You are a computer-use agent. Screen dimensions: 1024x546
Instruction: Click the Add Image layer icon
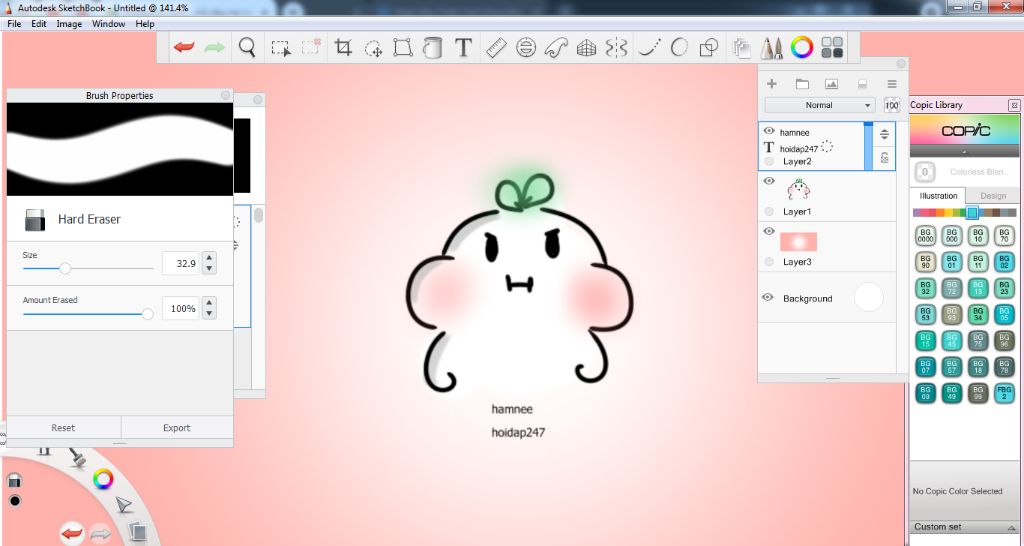point(831,84)
